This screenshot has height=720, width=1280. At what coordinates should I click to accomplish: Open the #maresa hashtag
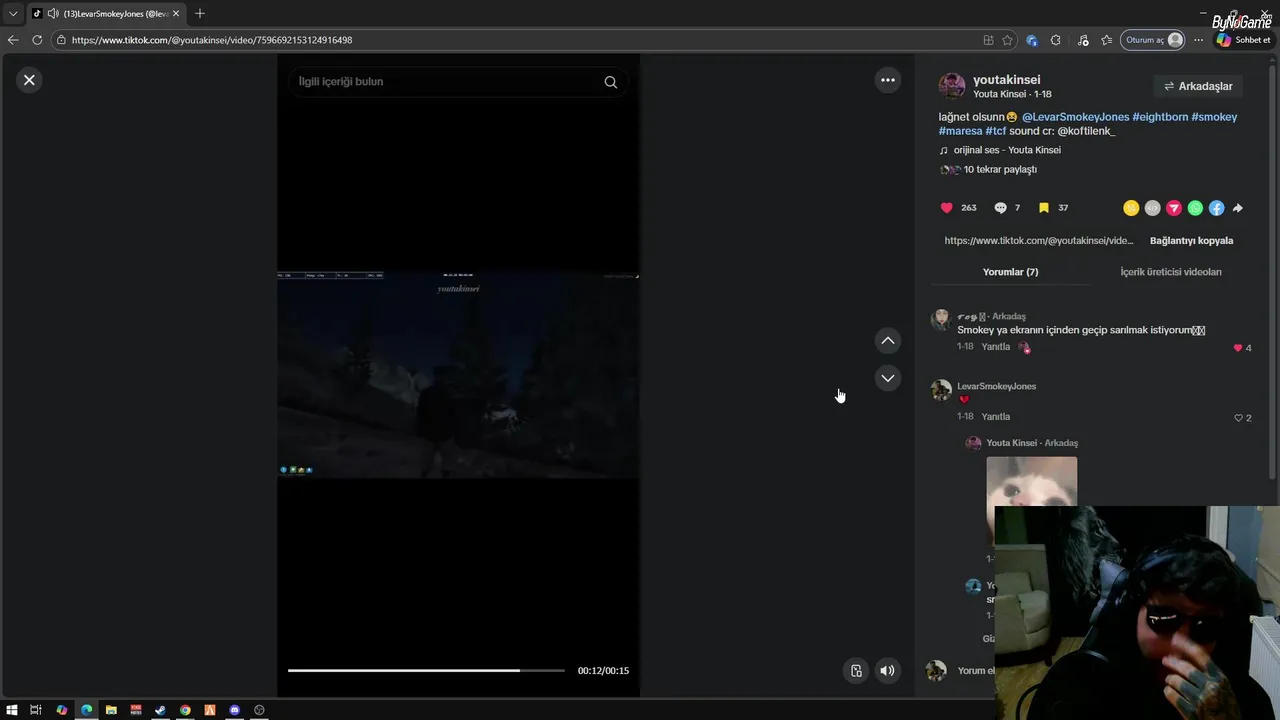(x=960, y=131)
